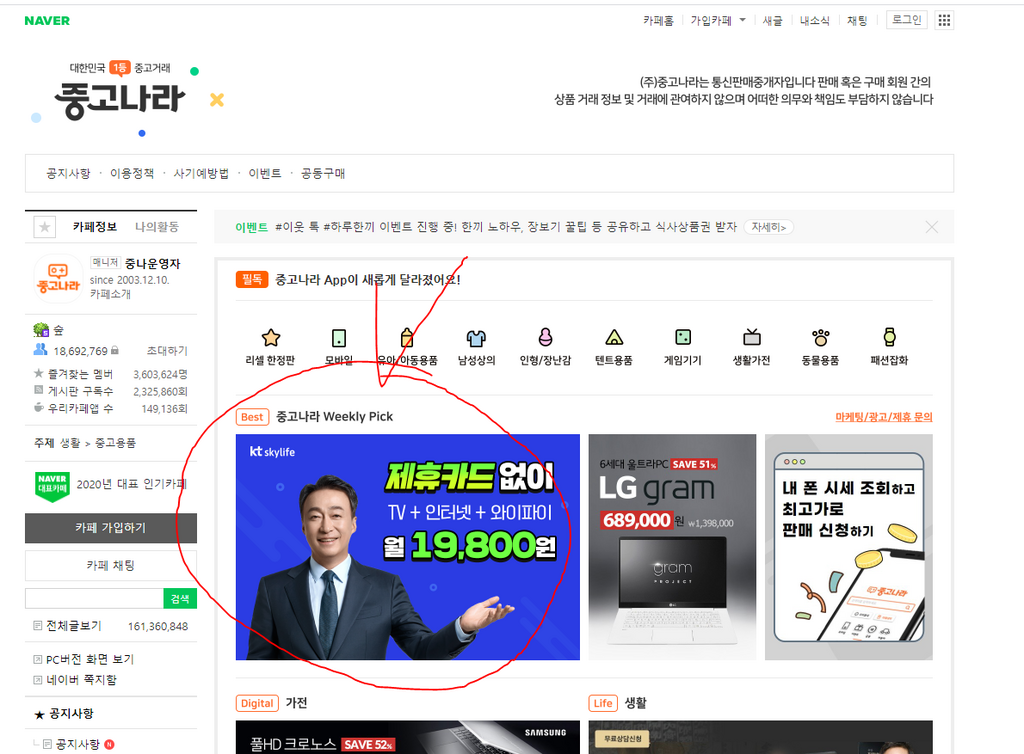Open the 자세히> event details button
1024x754 pixels.
pyautogui.click(x=769, y=227)
